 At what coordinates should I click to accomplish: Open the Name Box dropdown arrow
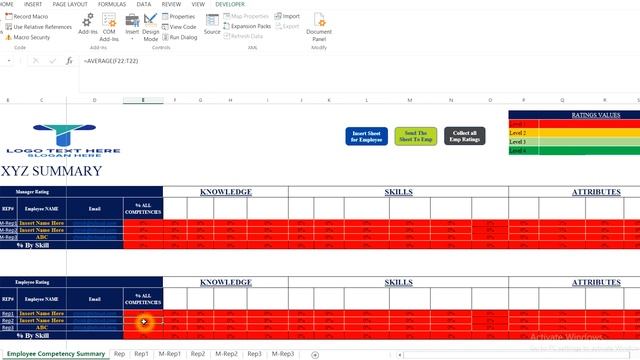pos(9,61)
